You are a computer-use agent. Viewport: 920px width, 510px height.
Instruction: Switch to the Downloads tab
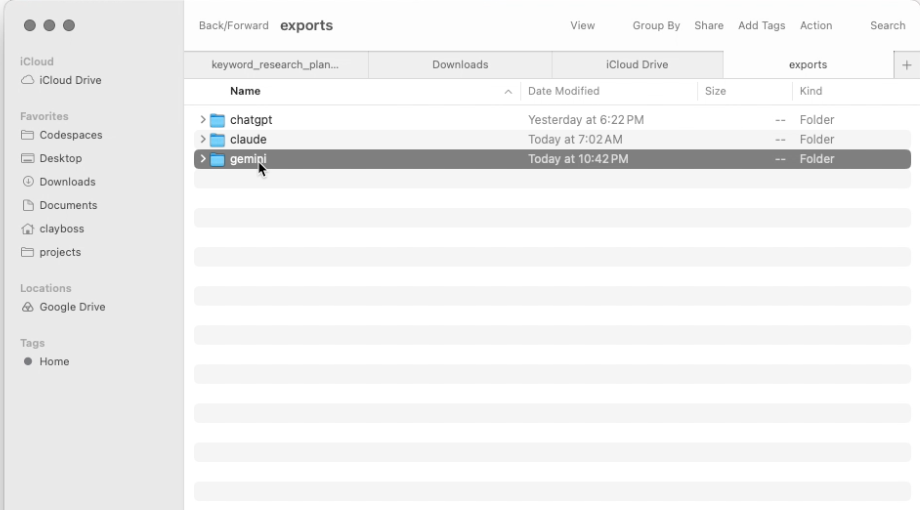(460, 65)
